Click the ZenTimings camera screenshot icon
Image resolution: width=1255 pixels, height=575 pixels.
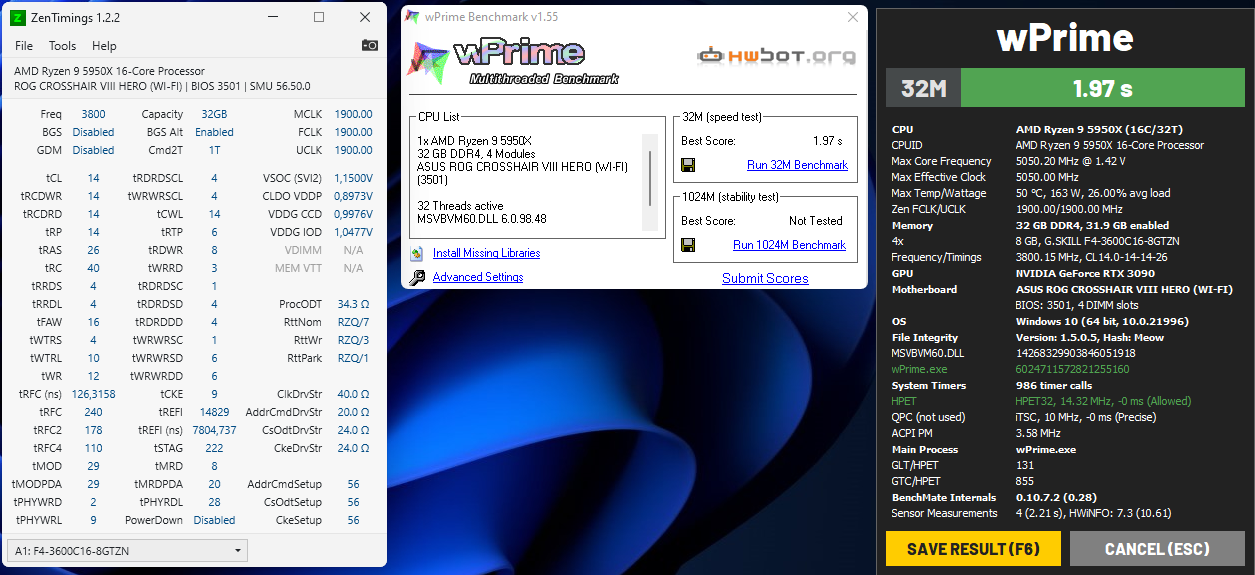coord(370,45)
